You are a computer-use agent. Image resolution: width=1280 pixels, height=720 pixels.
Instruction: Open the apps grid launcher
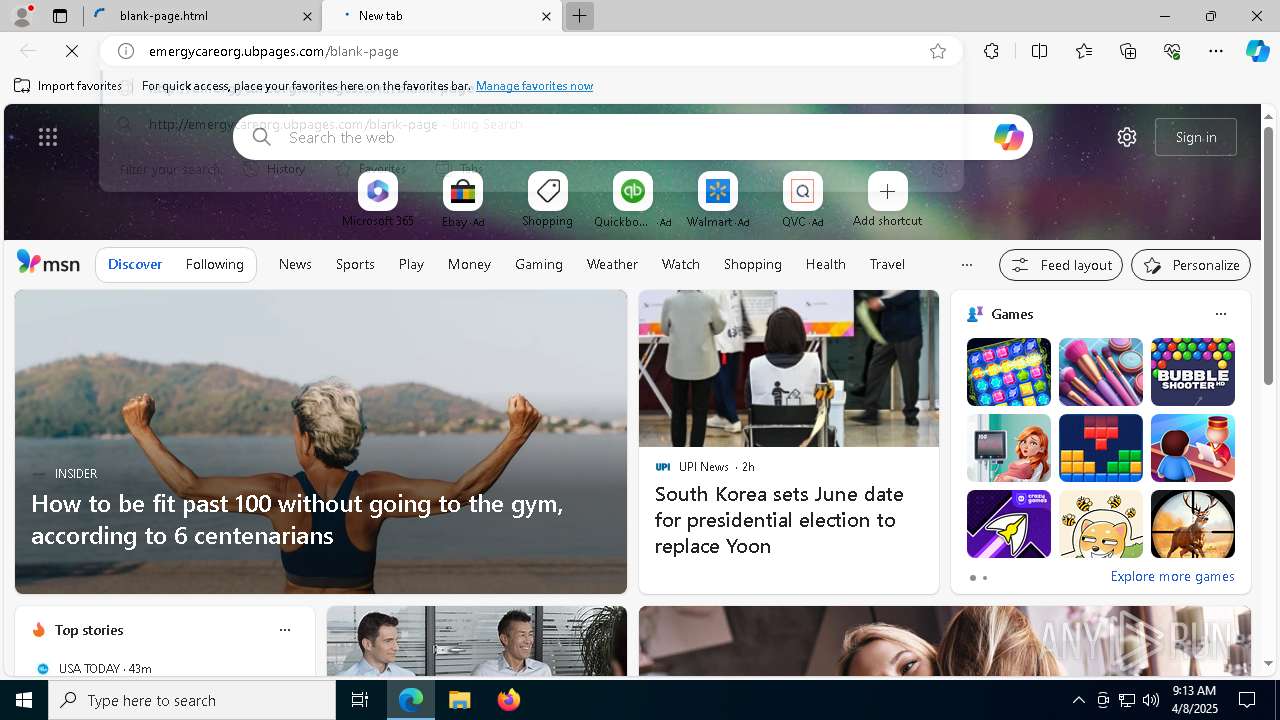[x=48, y=137]
